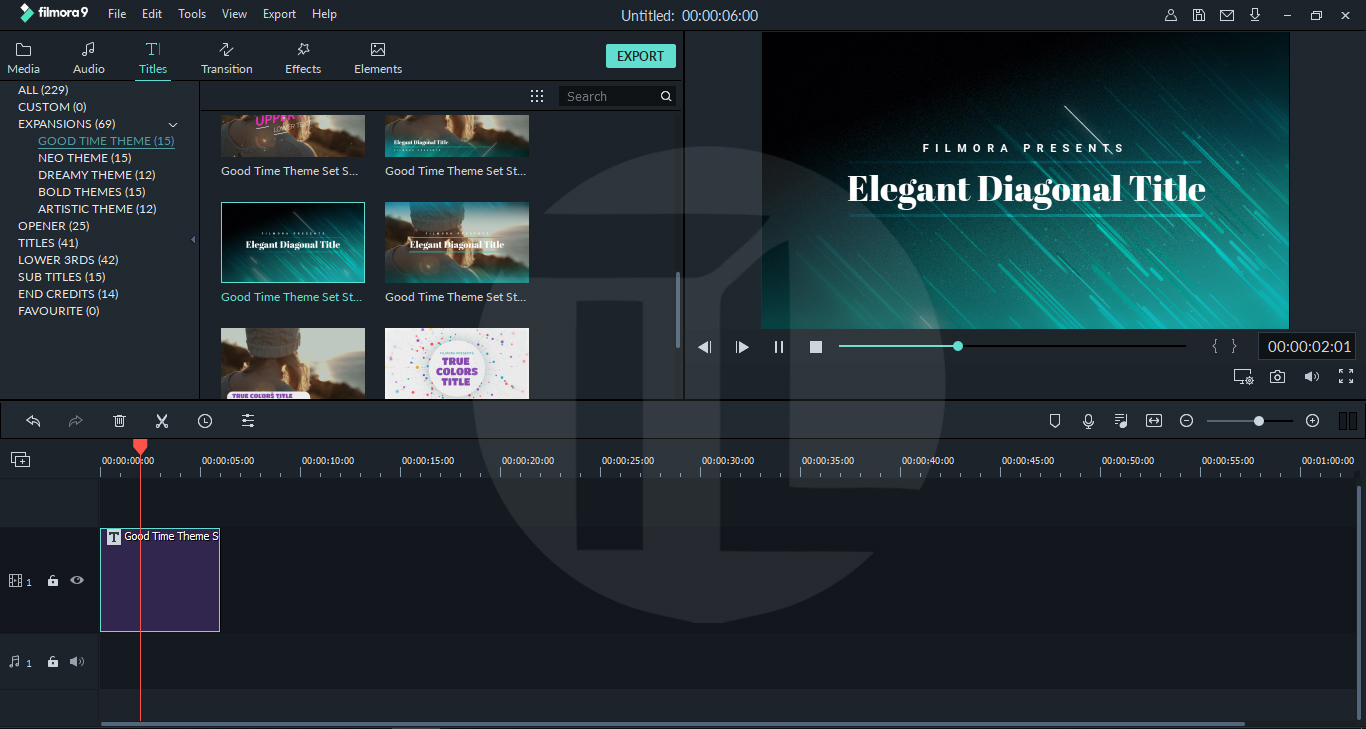Click the timeline horizontal scrollbar
The image size is (1366, 729).
pyautogui.click(x=673, y=724)
